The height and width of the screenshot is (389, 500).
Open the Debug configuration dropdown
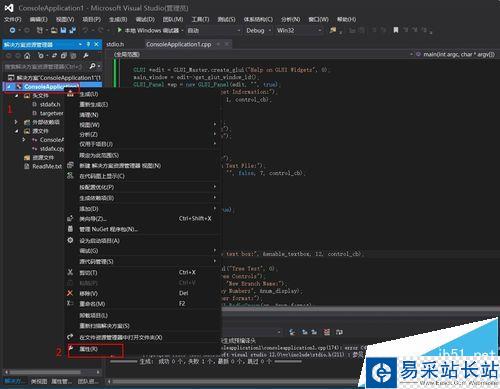[258, 31]
